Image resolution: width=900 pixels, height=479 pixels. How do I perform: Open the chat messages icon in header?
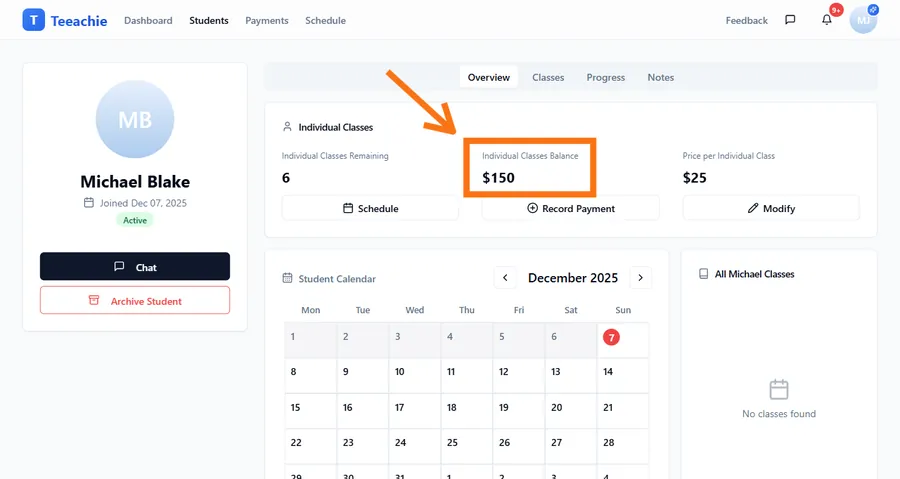click(790, 20)
